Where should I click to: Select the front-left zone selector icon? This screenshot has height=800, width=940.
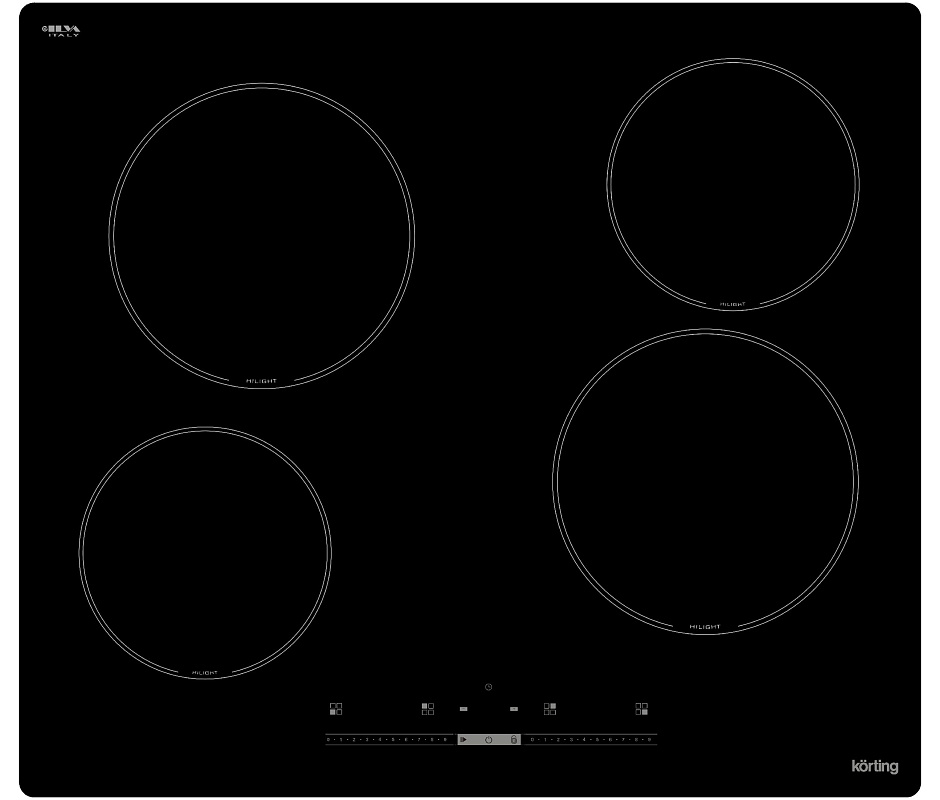click(336, 709)
